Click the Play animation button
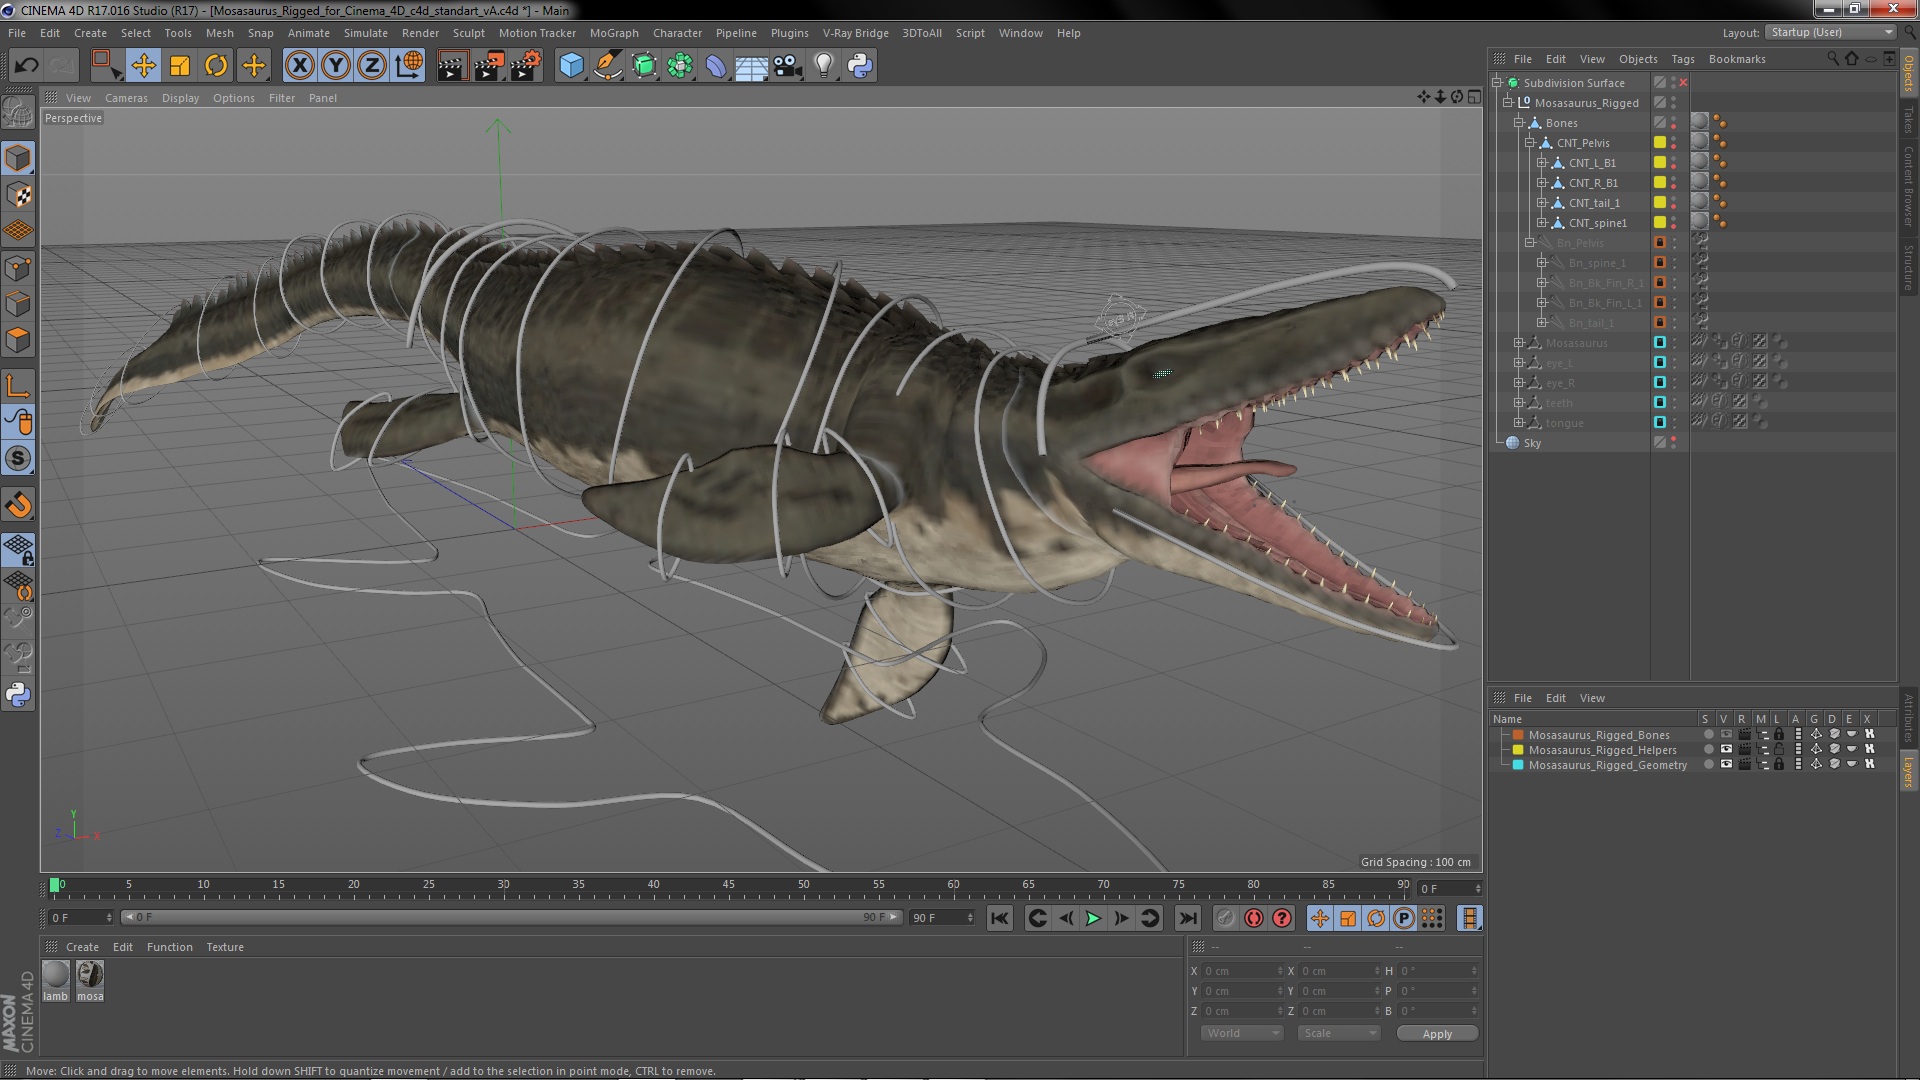The width and height of the screenshot is (1920, 1080). (1092, 918)
